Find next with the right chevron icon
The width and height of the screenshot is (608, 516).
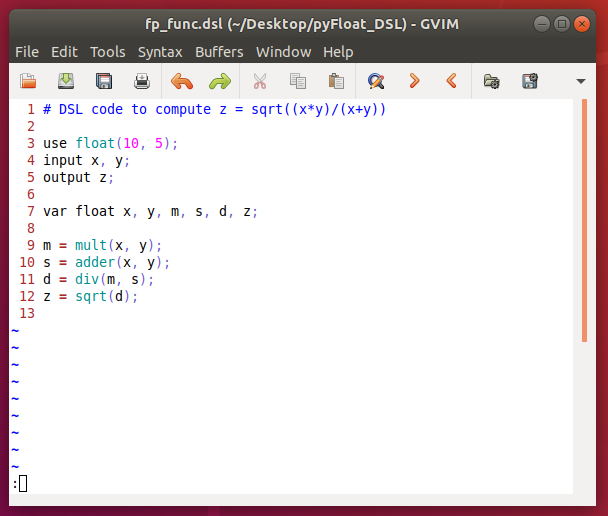[414, 81]
